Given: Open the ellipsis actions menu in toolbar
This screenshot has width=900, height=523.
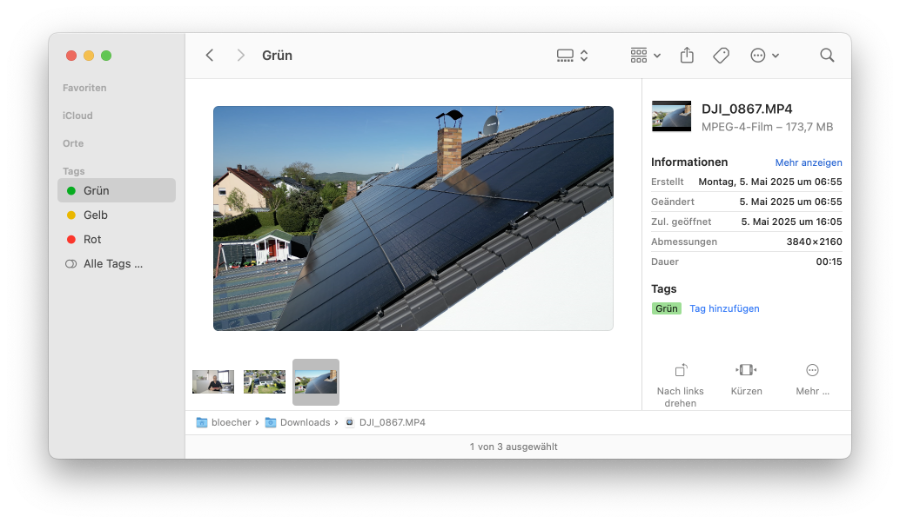Looking at the screenshot, I should point(765,55).
